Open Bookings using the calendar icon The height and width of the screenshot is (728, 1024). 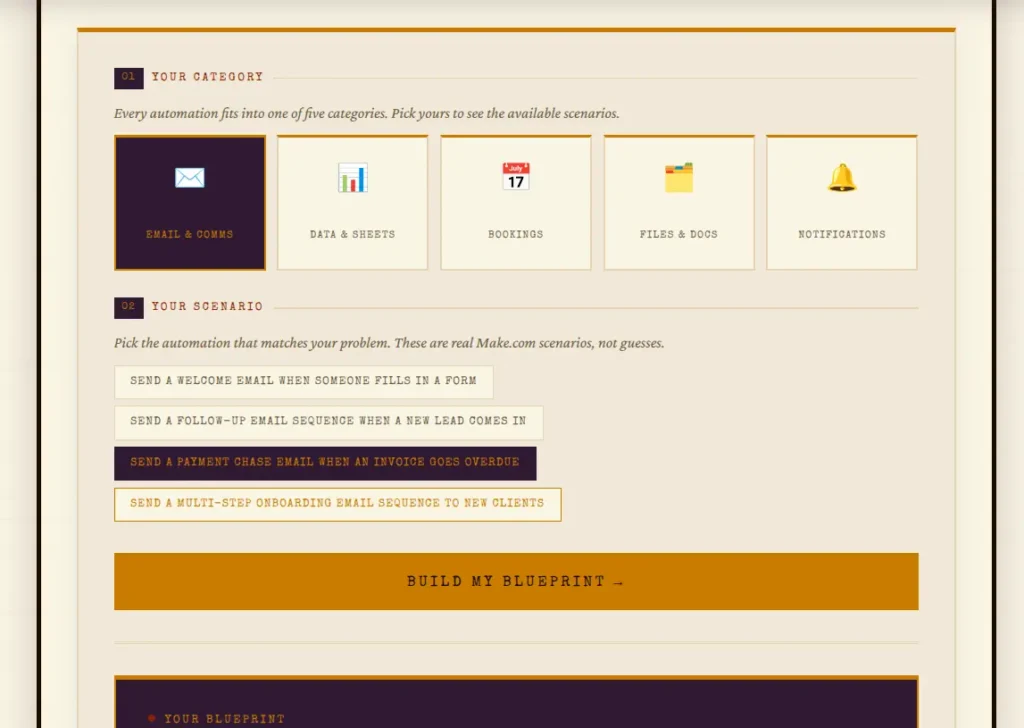(515, 177)
